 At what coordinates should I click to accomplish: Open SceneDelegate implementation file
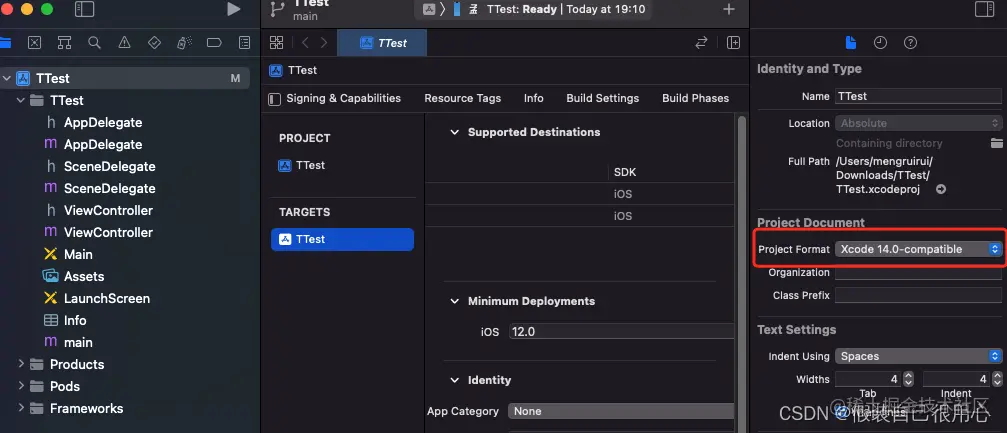[x=109, y=188]
